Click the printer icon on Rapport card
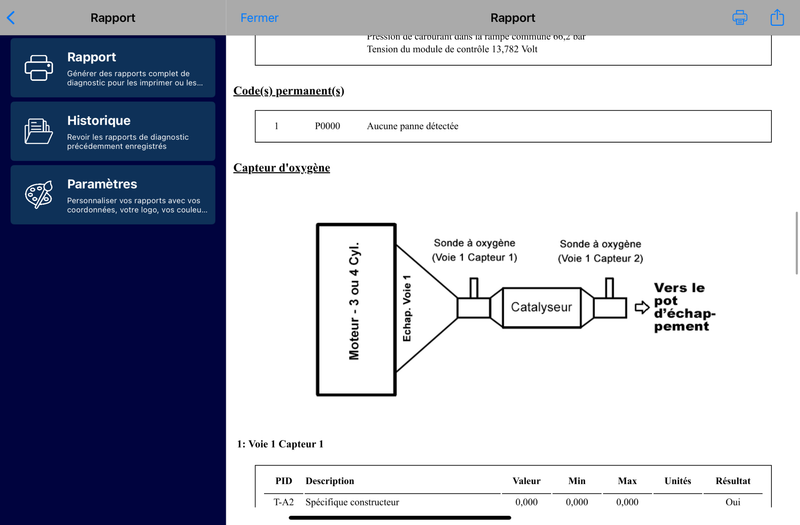 pyautogui.click(x=39, y=68)
